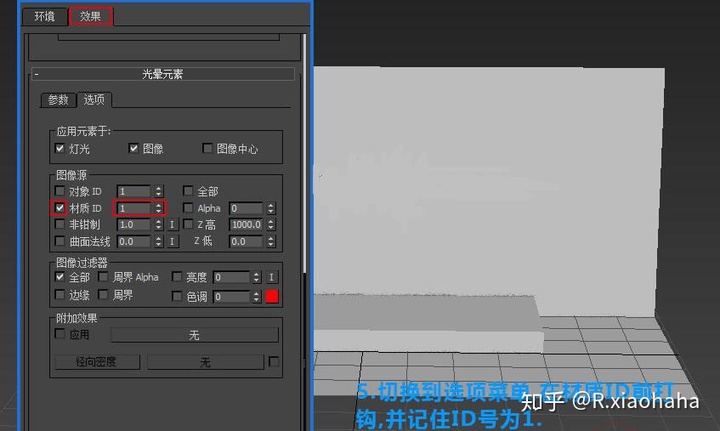Click the 材质 ID spinner arrows

pyautogui.click(x=158, y=208)
